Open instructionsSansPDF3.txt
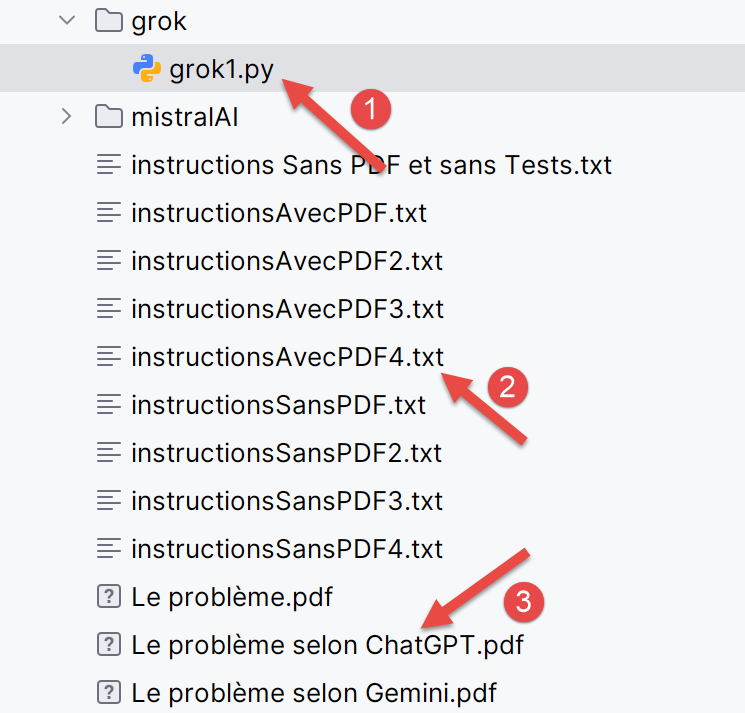The image size is (745, 713). click(286, 501)
